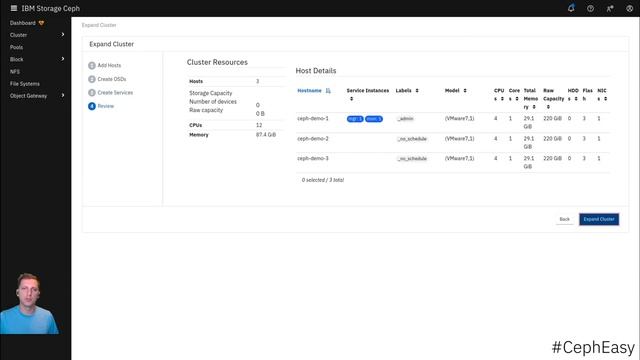The image size is (640, 360).
Task: Click the Memory 87.4 GiB value
Action: [266, 135]
